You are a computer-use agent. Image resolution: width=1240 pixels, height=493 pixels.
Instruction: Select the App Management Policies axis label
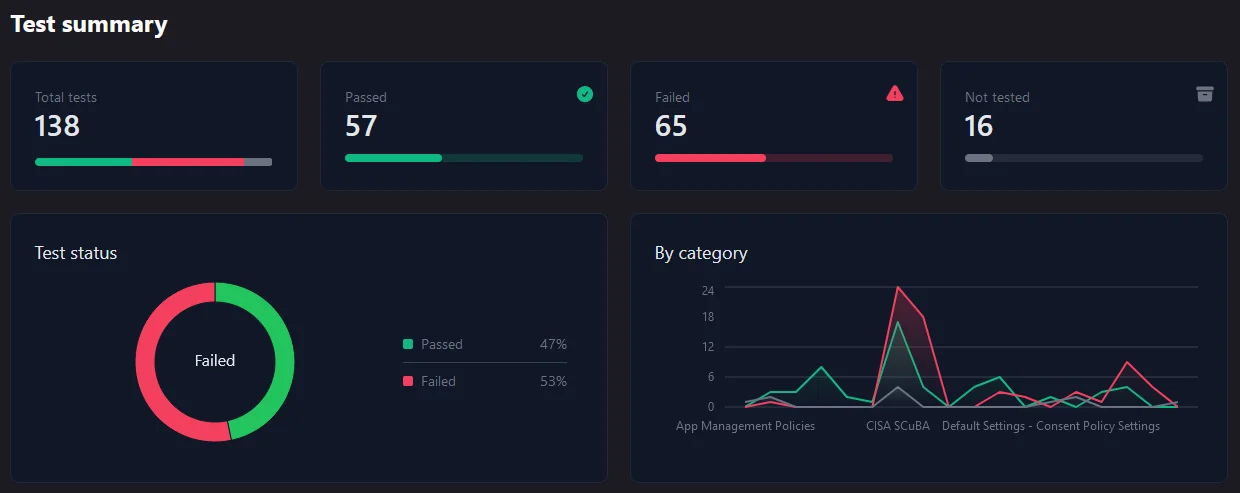click(745, 426)
